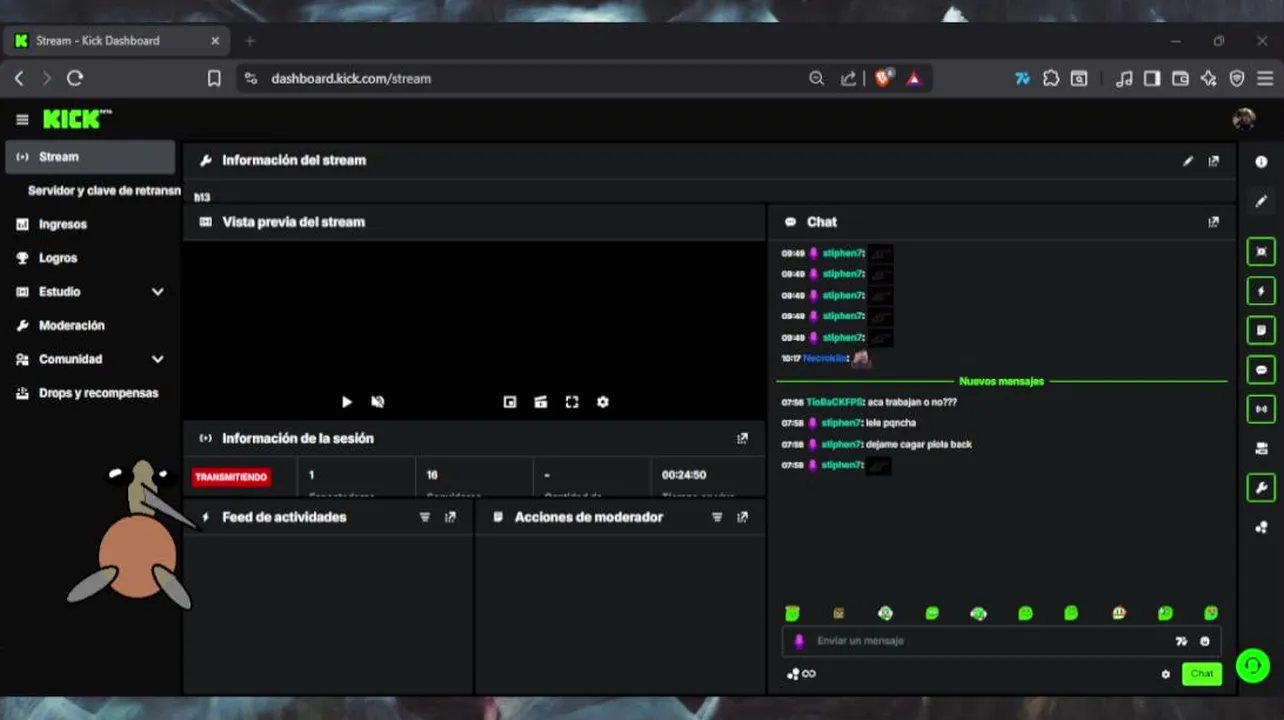
Task: Enable picture-in-picture on stream preview
Action: coord(510,402)
